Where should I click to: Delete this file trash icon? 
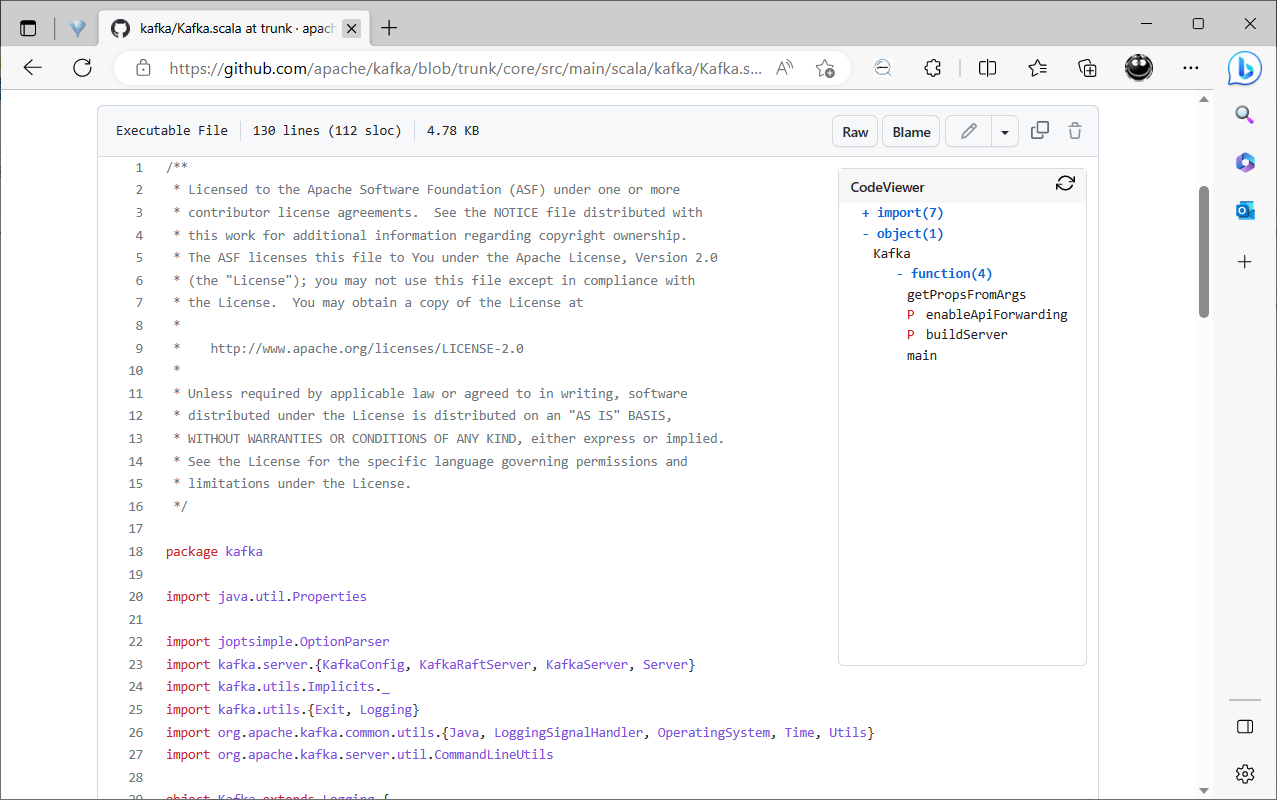point(1075,130)
